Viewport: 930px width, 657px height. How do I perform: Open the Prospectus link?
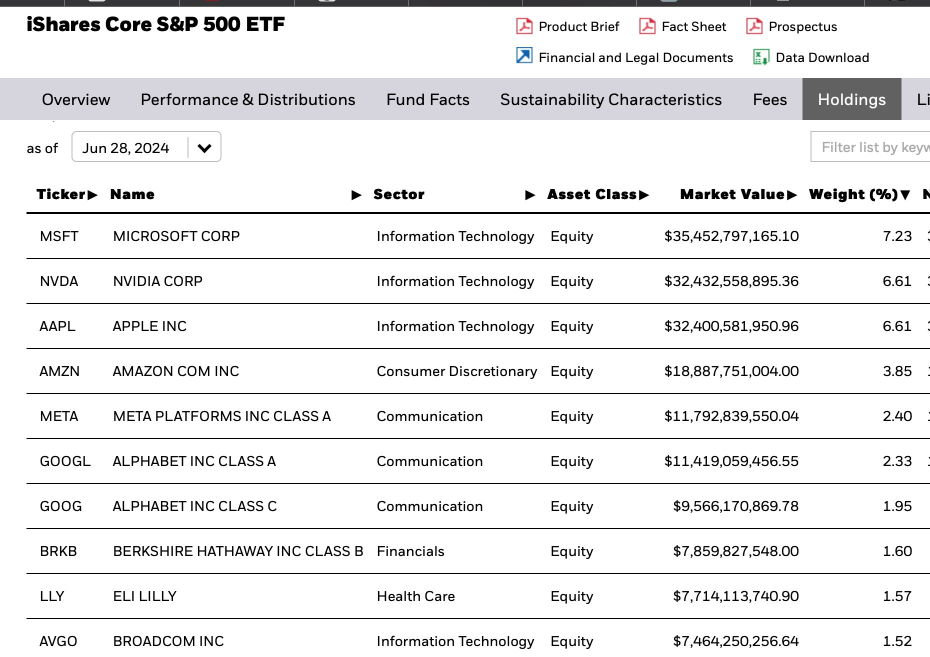803,27
